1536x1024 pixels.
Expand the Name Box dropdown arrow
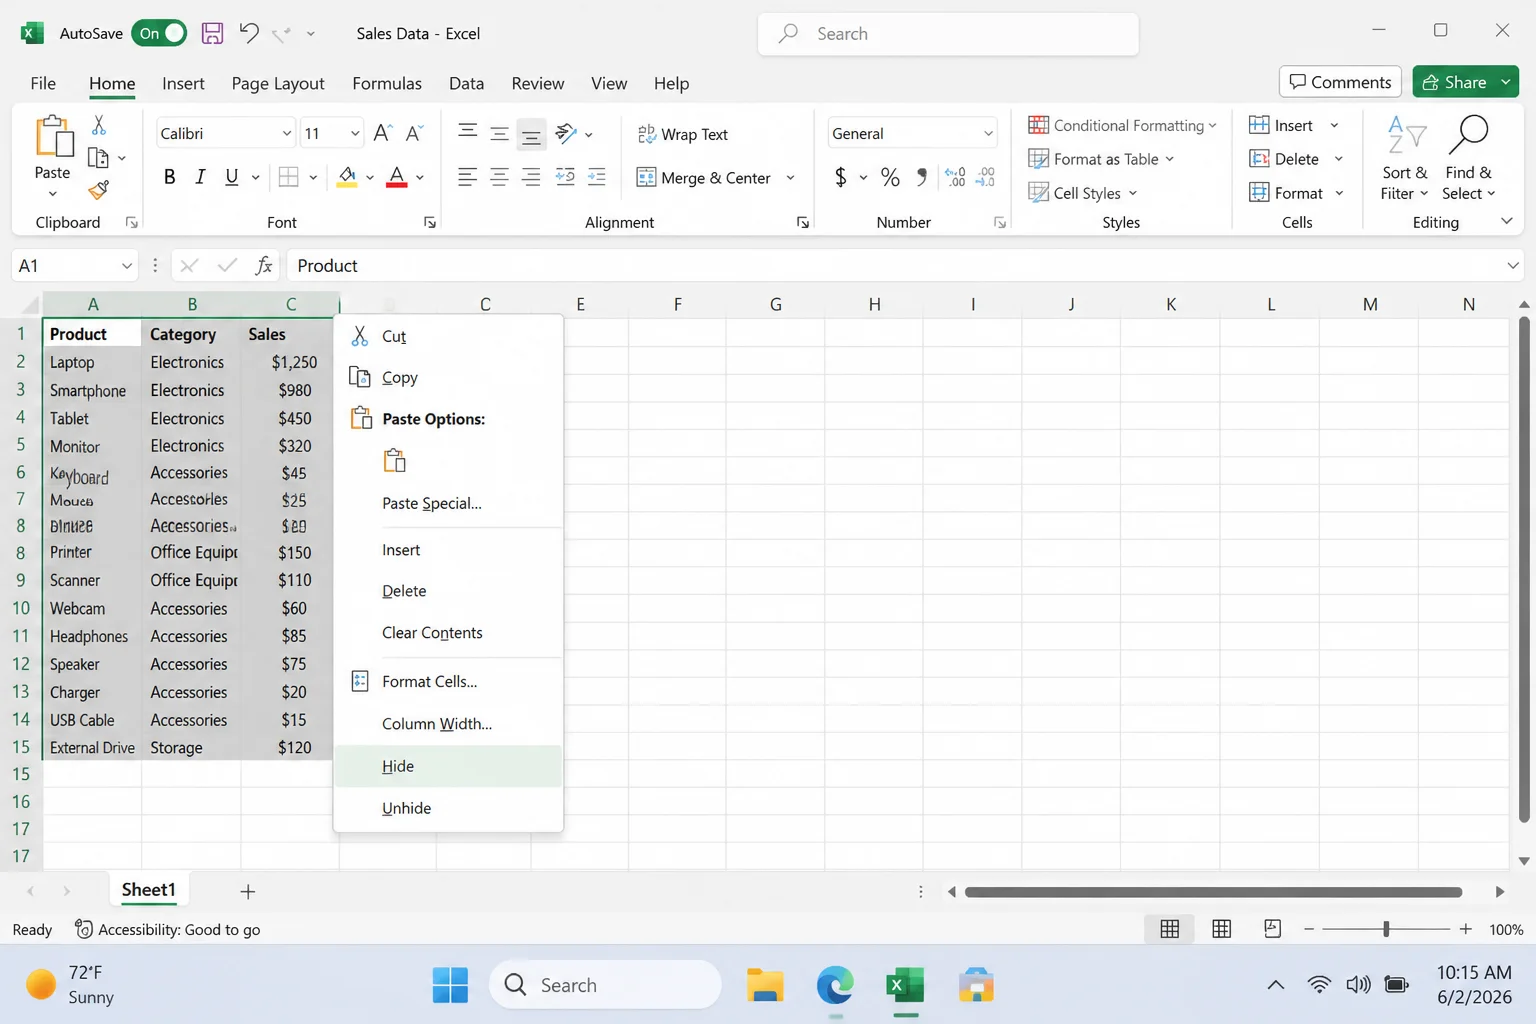(x=127, y=266)
